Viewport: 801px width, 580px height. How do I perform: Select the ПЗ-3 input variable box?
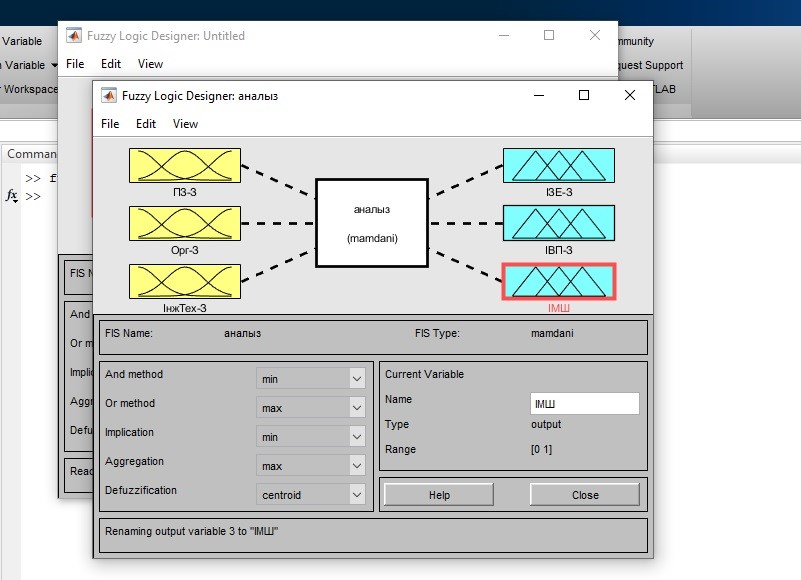184,166
